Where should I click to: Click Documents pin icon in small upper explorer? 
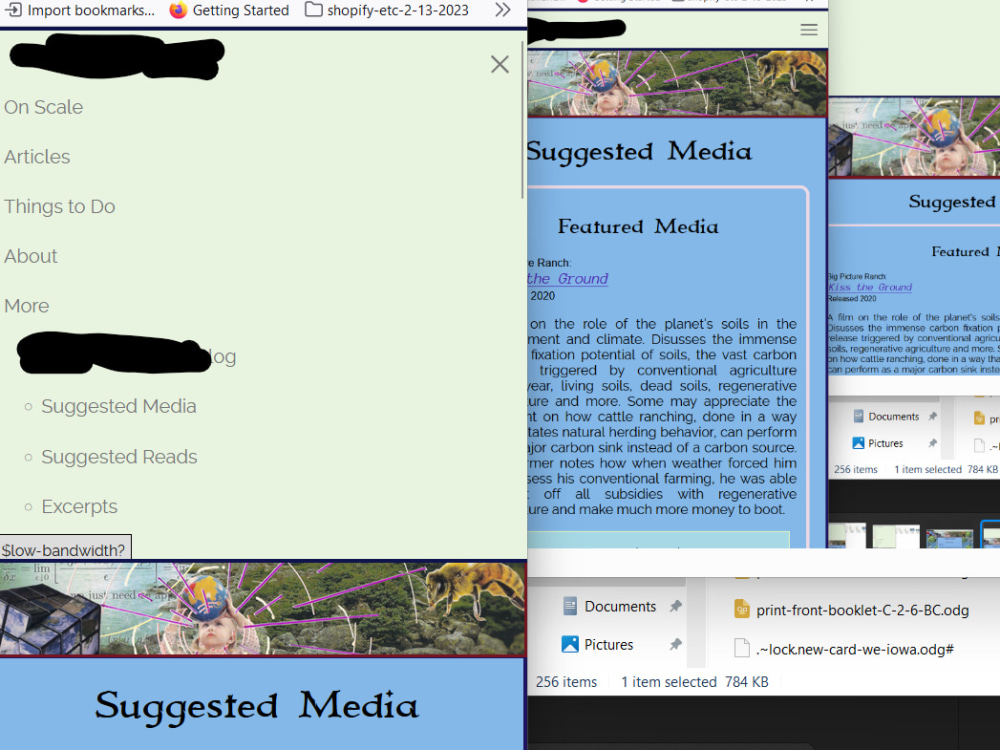(x=932, y=416)
